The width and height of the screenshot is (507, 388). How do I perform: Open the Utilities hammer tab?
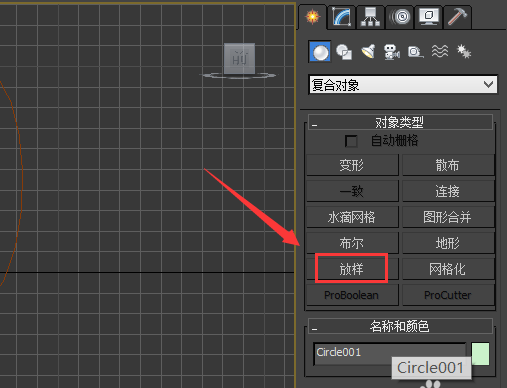(457, 17)
